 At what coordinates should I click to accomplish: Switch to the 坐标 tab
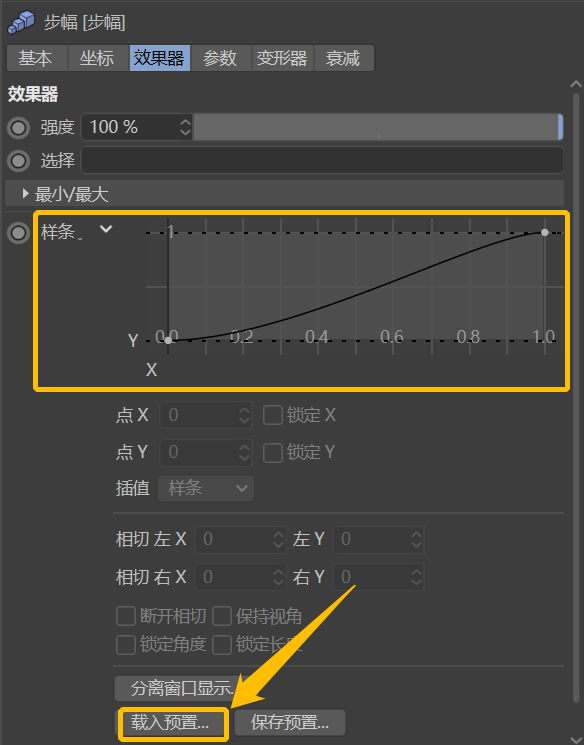[98, 58]
